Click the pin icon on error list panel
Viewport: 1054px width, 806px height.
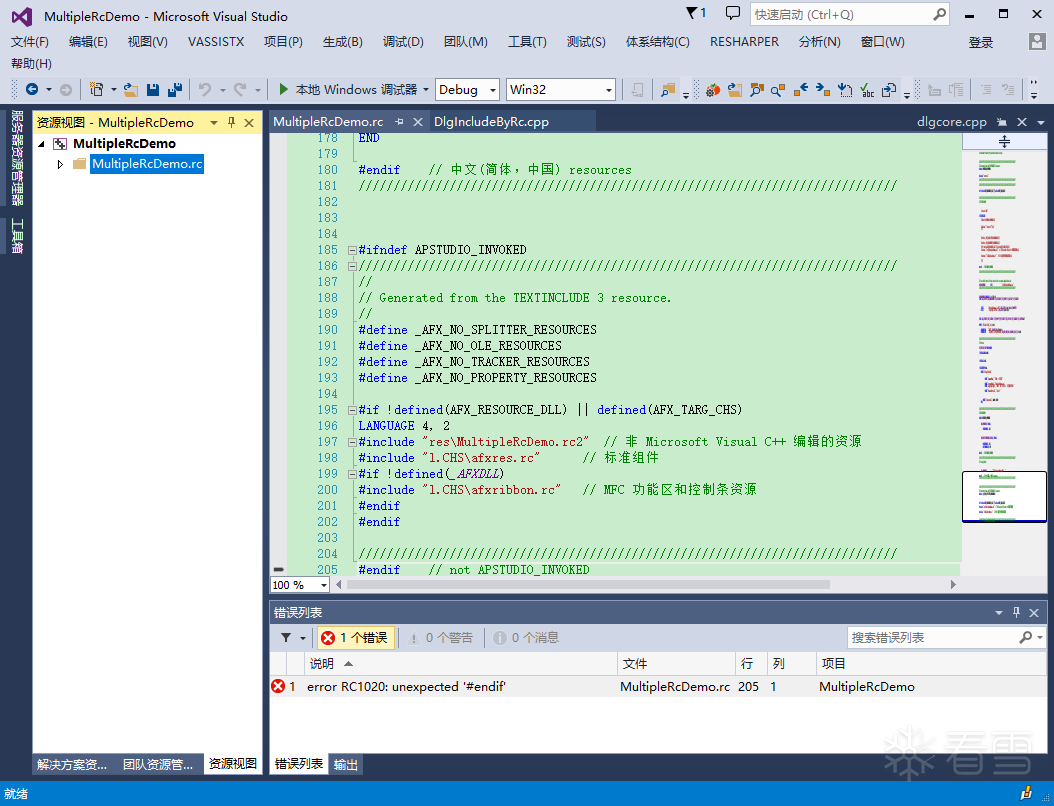click(x=1016, y=612)
